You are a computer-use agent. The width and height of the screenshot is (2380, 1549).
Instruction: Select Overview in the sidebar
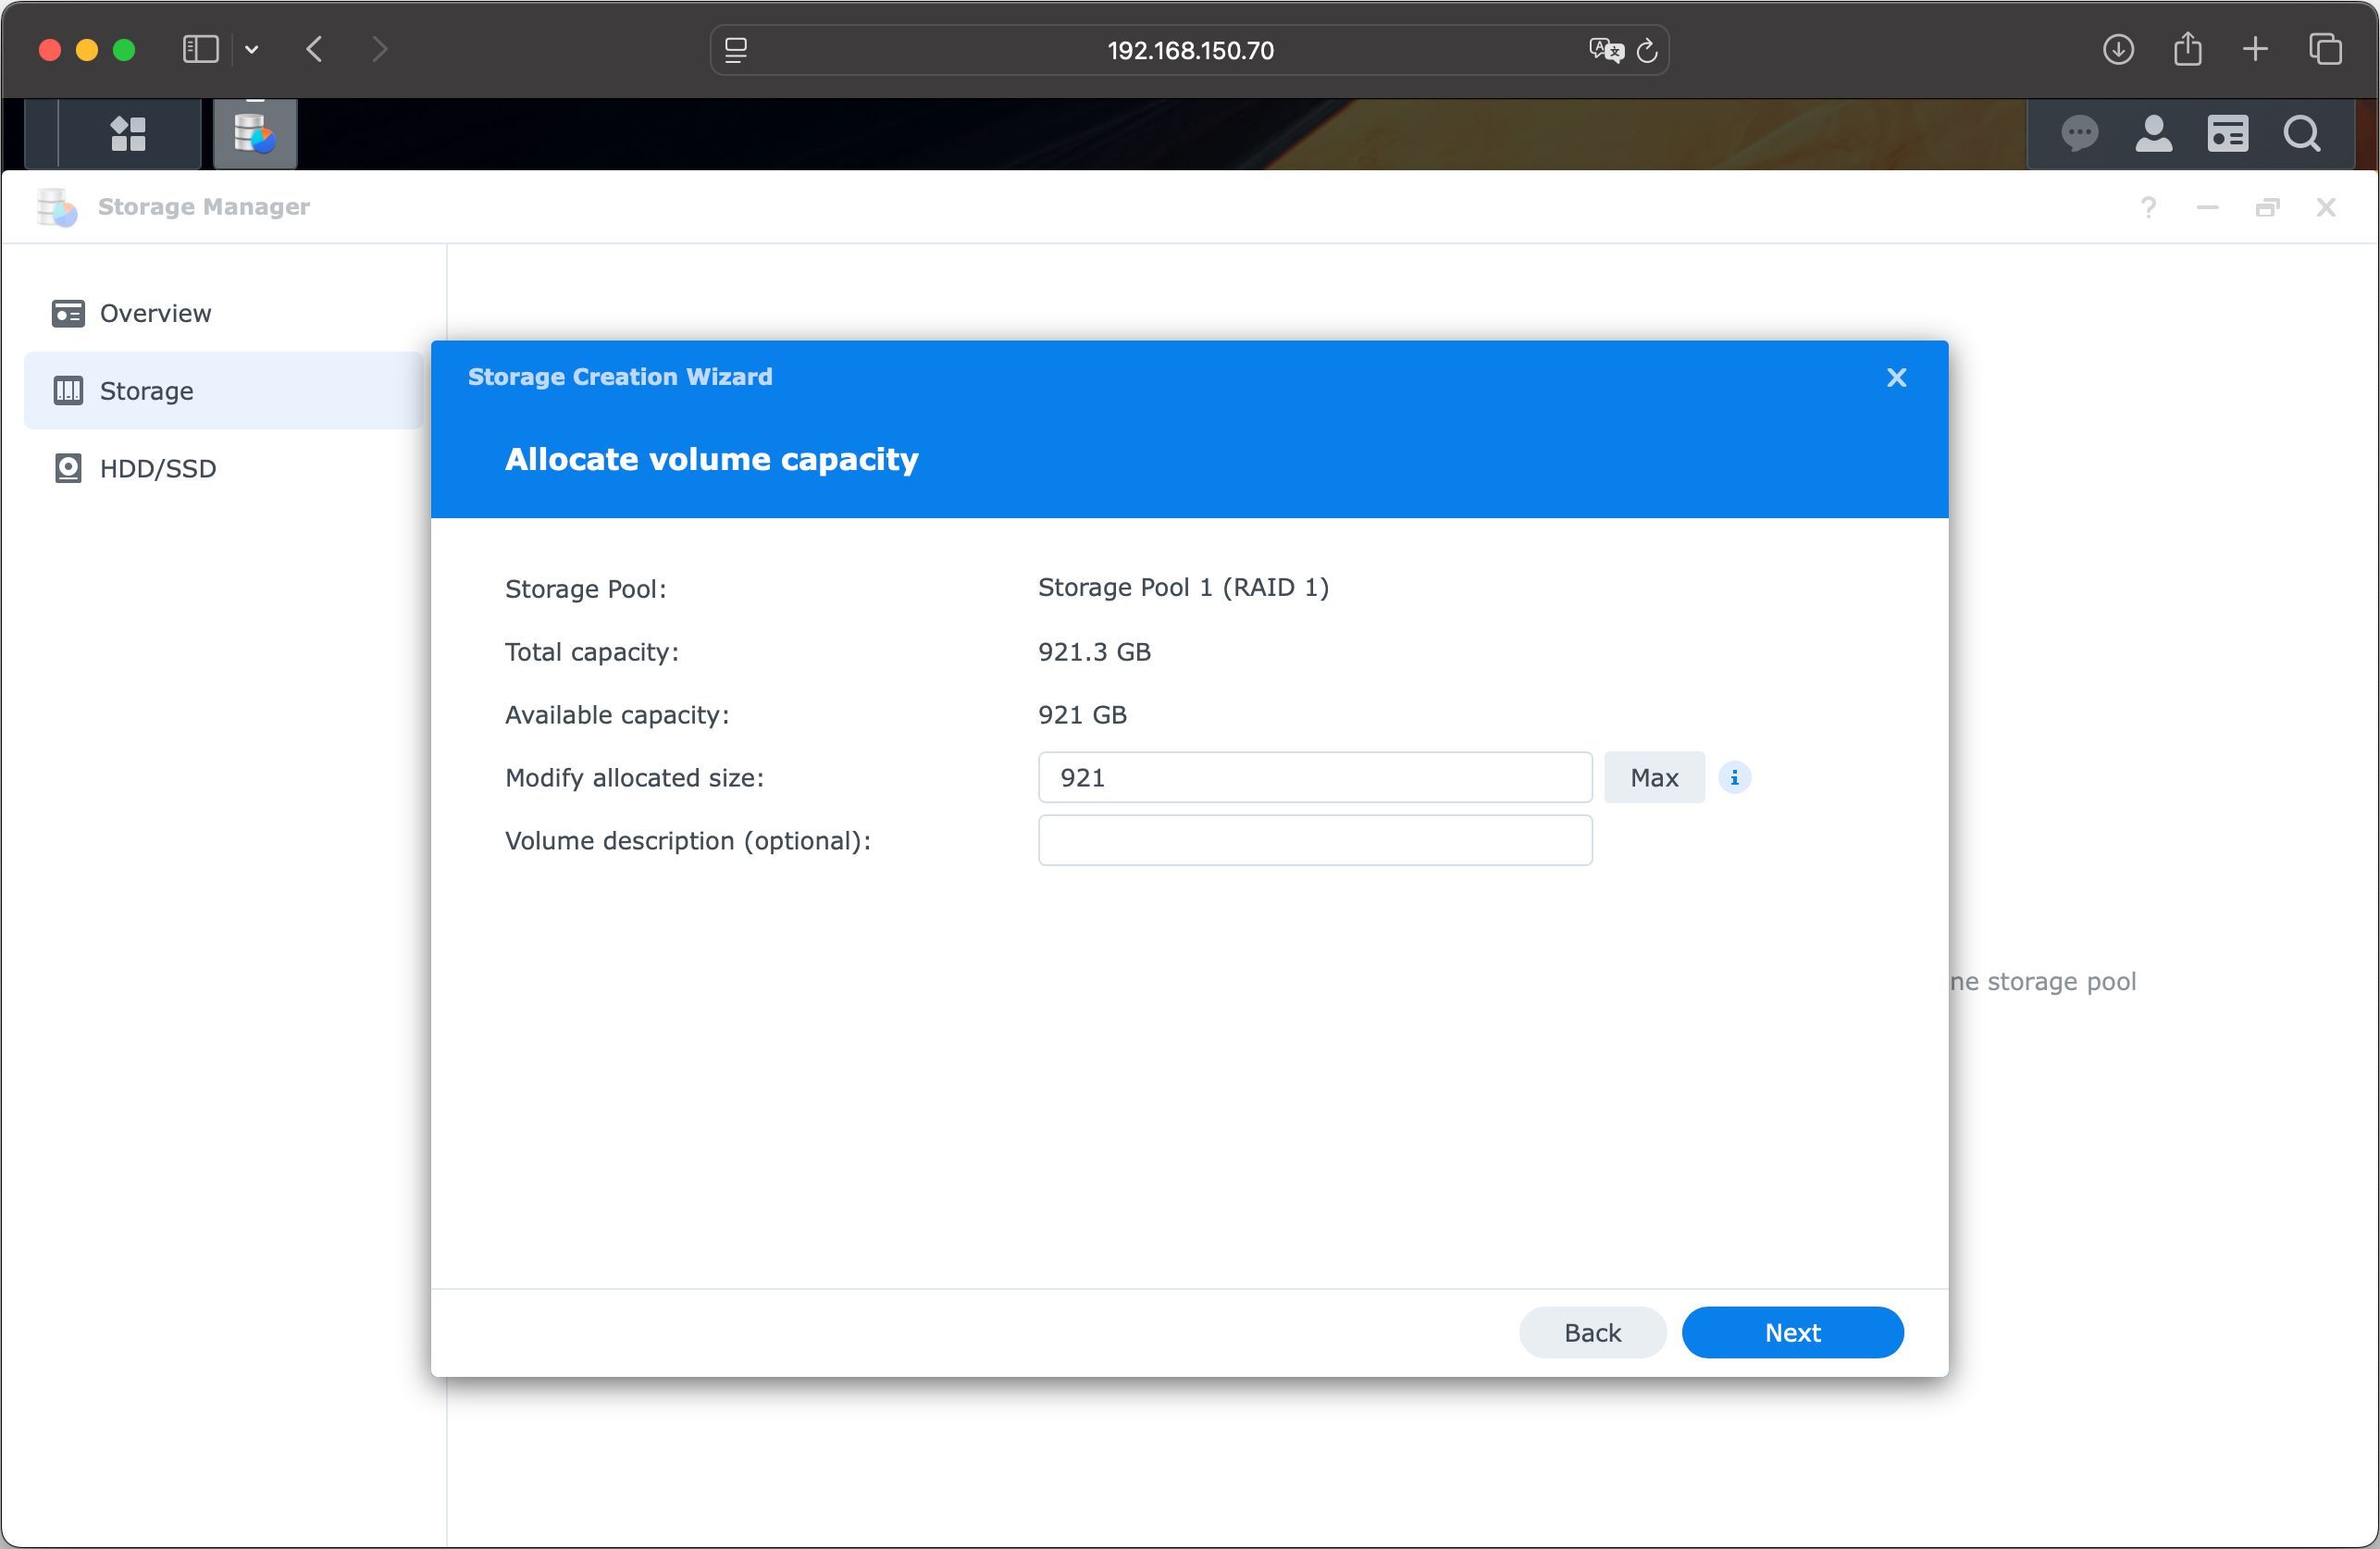(155, 314)
